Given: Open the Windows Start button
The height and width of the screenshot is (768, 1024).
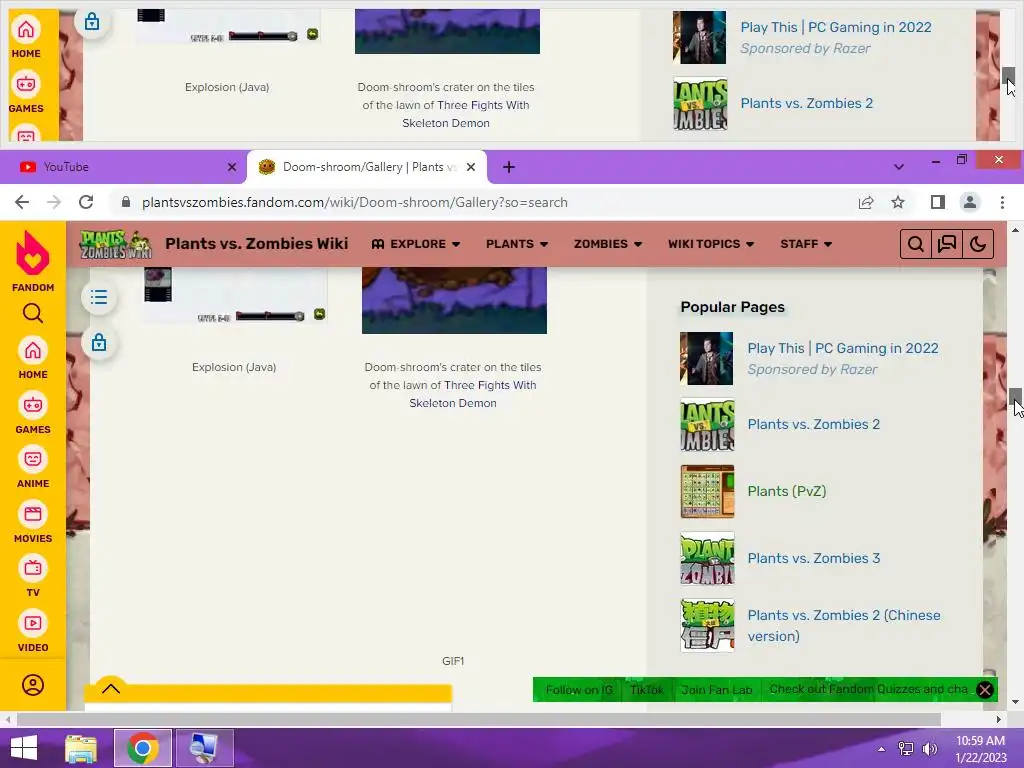Looking at the screenshot, I should pyautogui.click(x=24, y=748).
